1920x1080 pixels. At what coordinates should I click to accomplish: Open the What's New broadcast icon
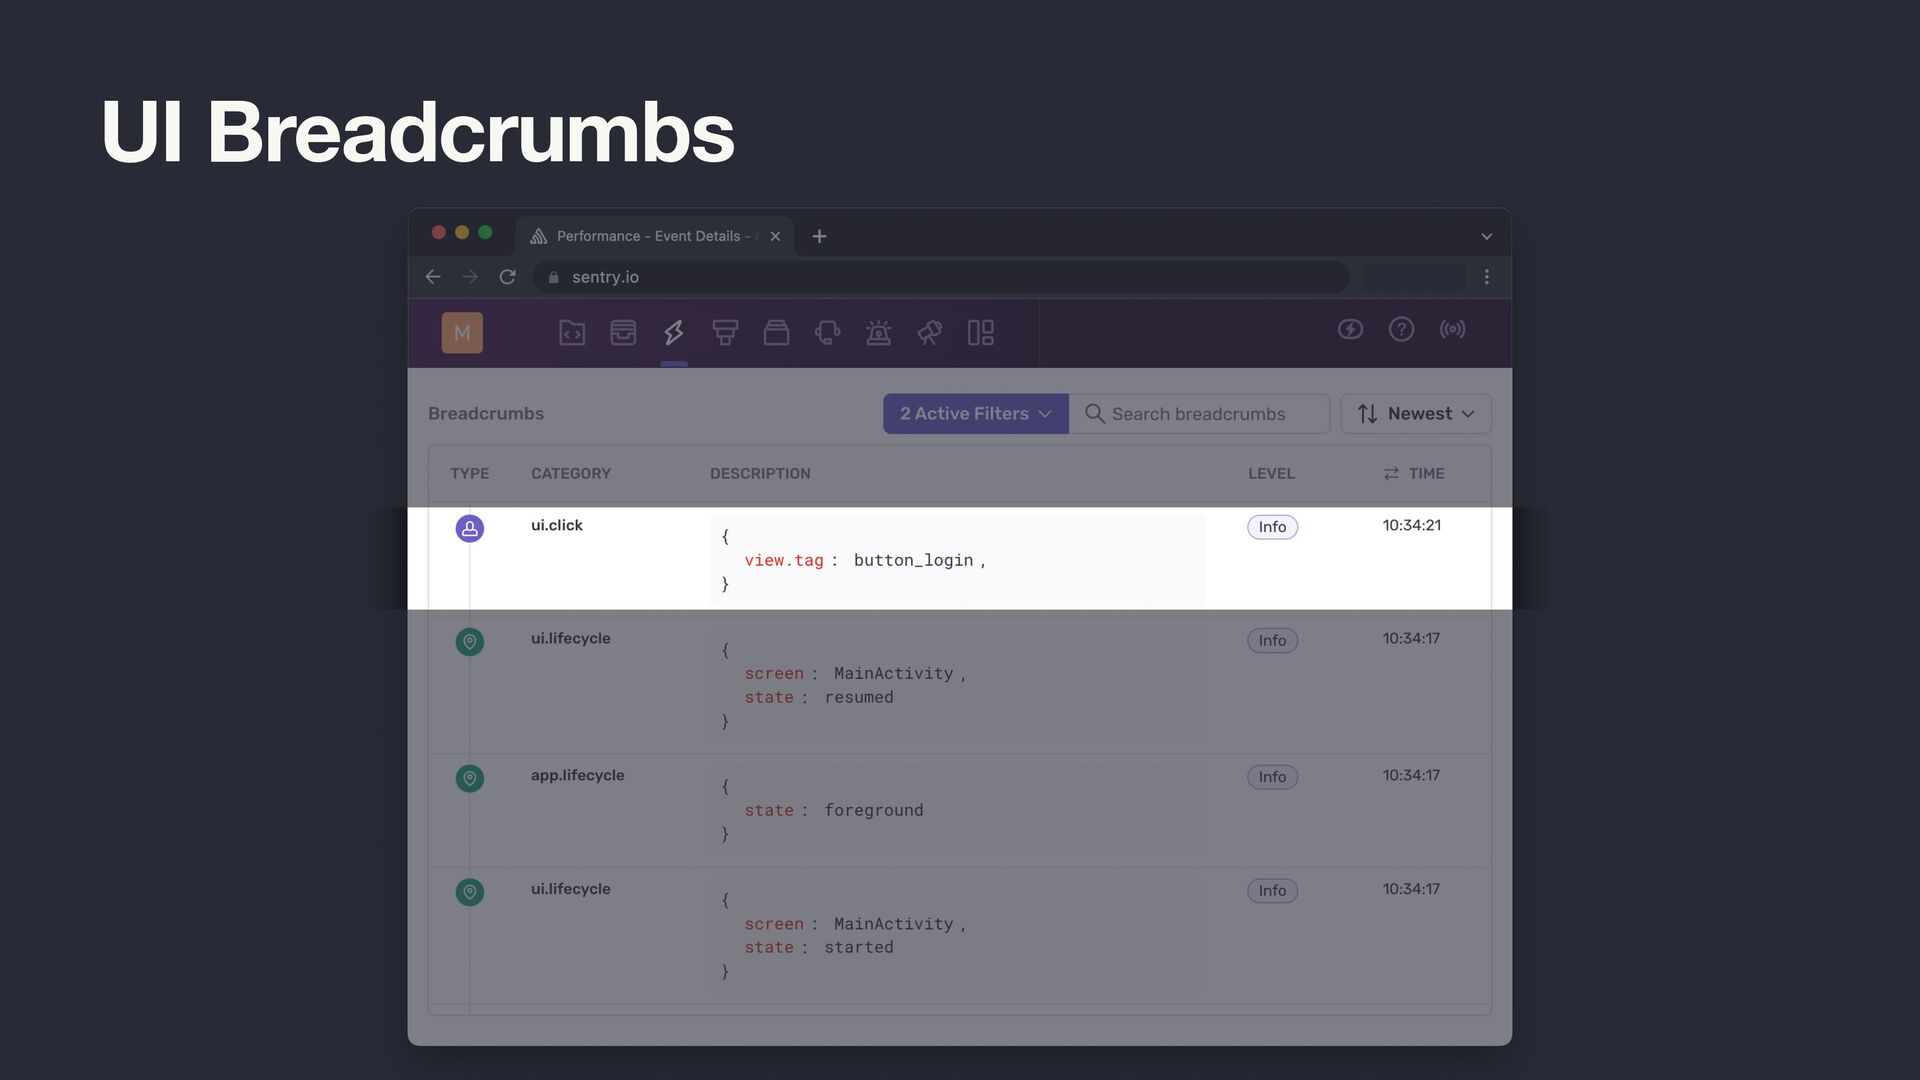click(1452, 329)
